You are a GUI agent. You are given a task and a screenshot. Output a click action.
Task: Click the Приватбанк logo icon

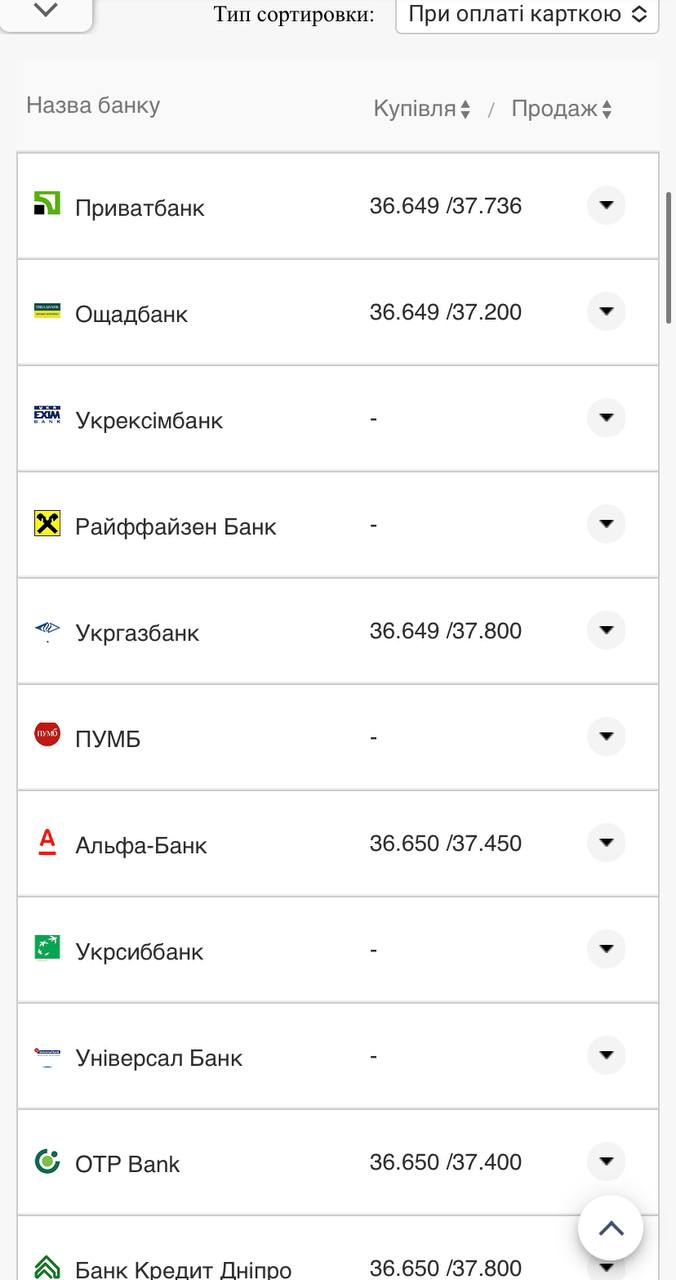point(47,204)
